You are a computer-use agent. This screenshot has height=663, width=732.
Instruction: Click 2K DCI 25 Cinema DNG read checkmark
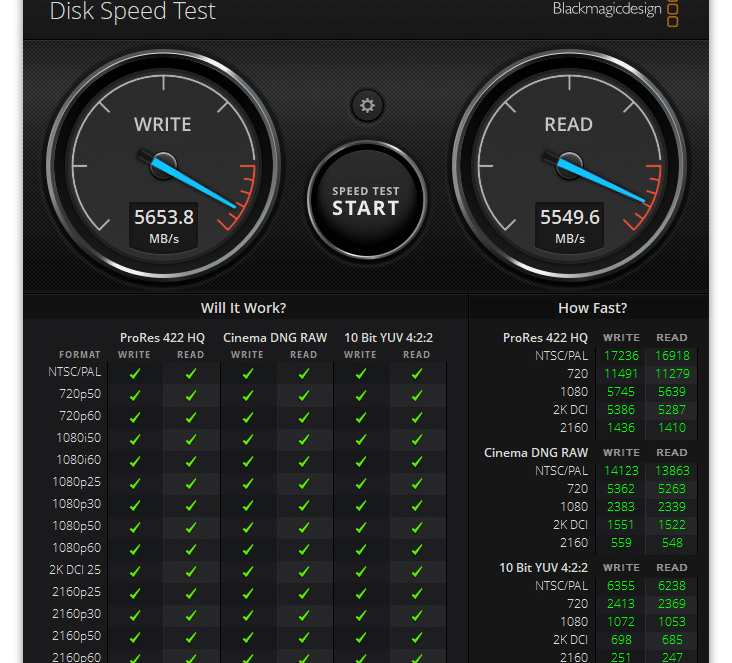click(x=304, y=571)
